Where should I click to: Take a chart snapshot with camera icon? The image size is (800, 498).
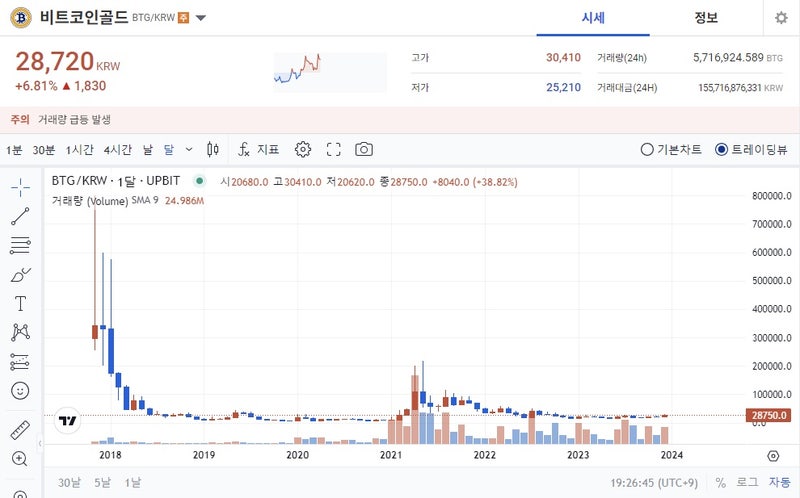(x=364, y=150)
